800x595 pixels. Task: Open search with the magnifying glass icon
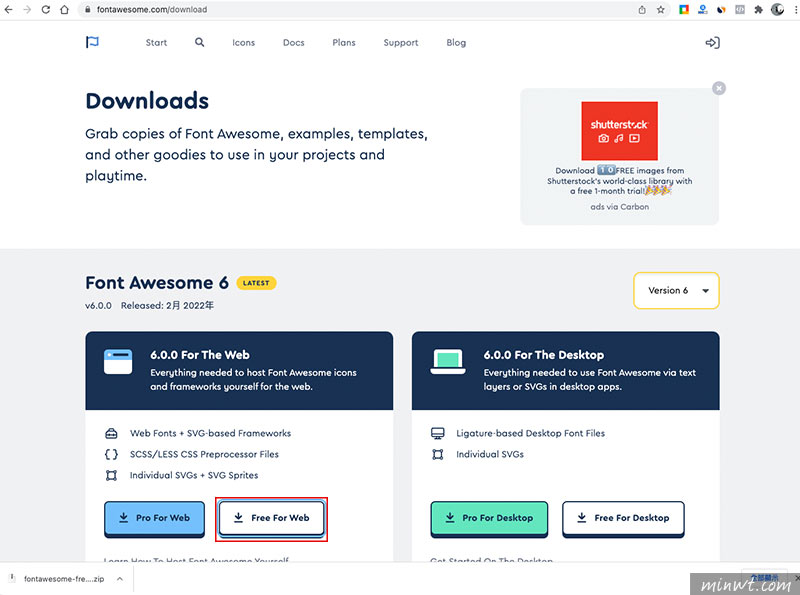199,42
